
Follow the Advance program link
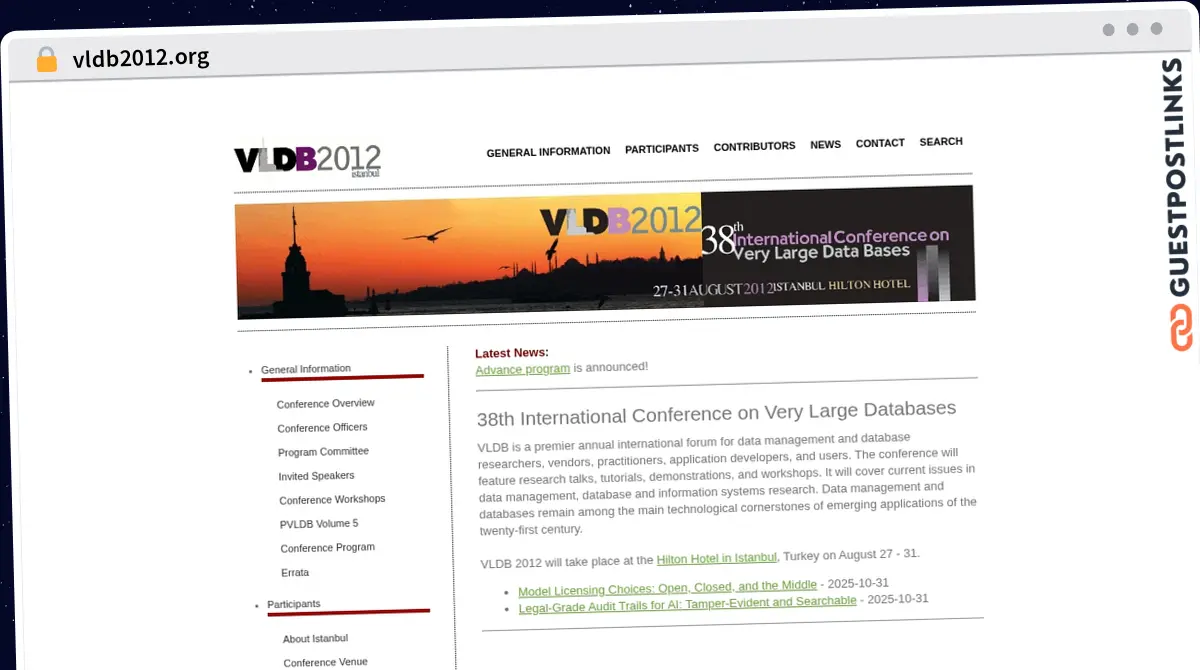pos(522,369)
